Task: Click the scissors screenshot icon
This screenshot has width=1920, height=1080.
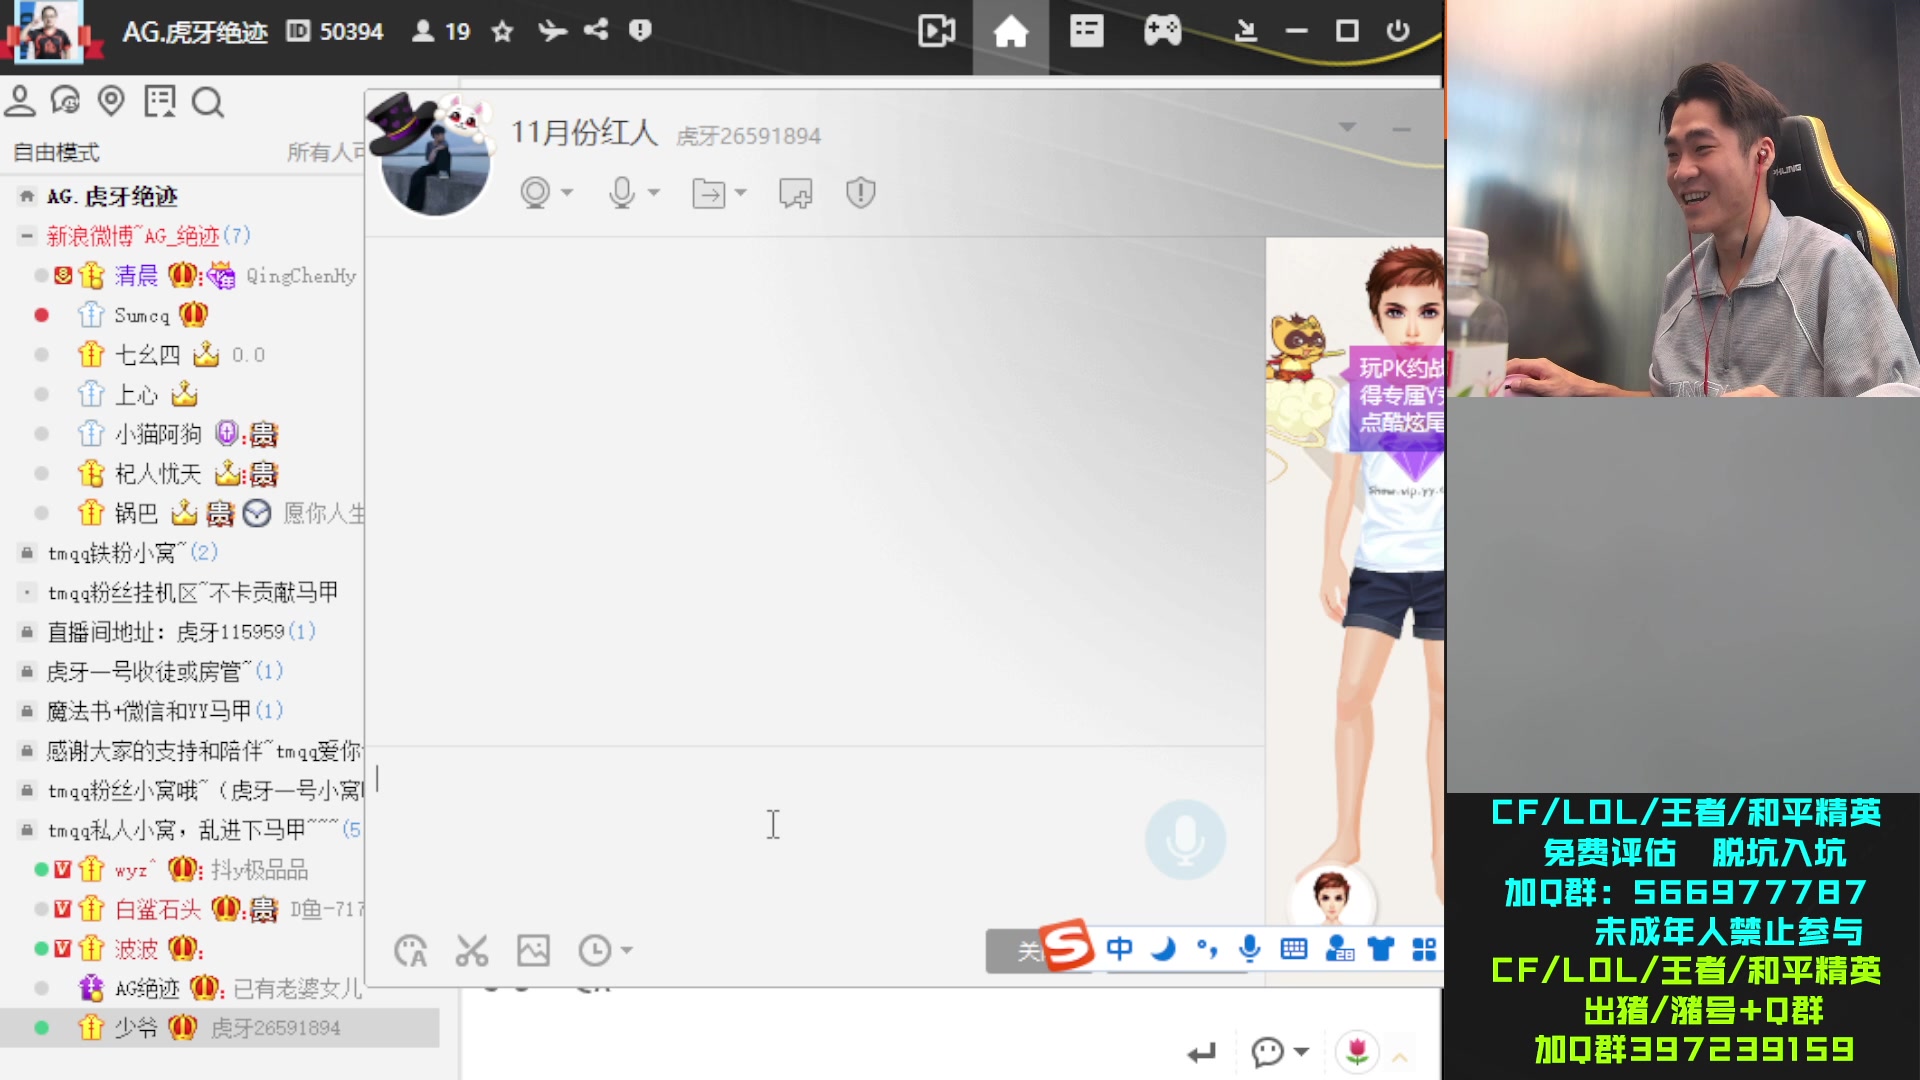Action: [471, 950]
